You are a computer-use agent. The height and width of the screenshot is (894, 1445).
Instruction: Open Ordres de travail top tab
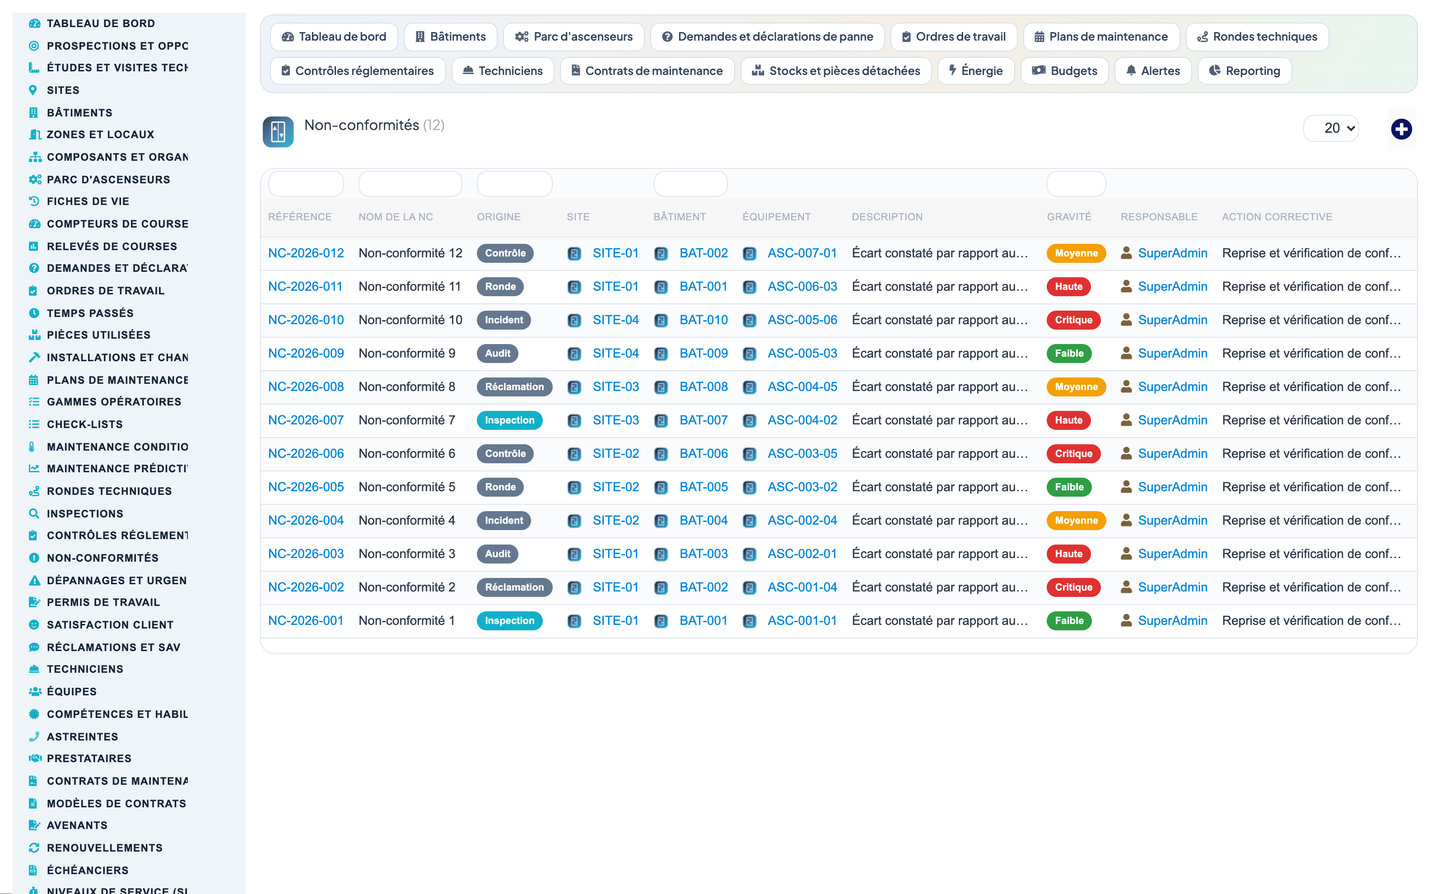(x=954, y=37)
